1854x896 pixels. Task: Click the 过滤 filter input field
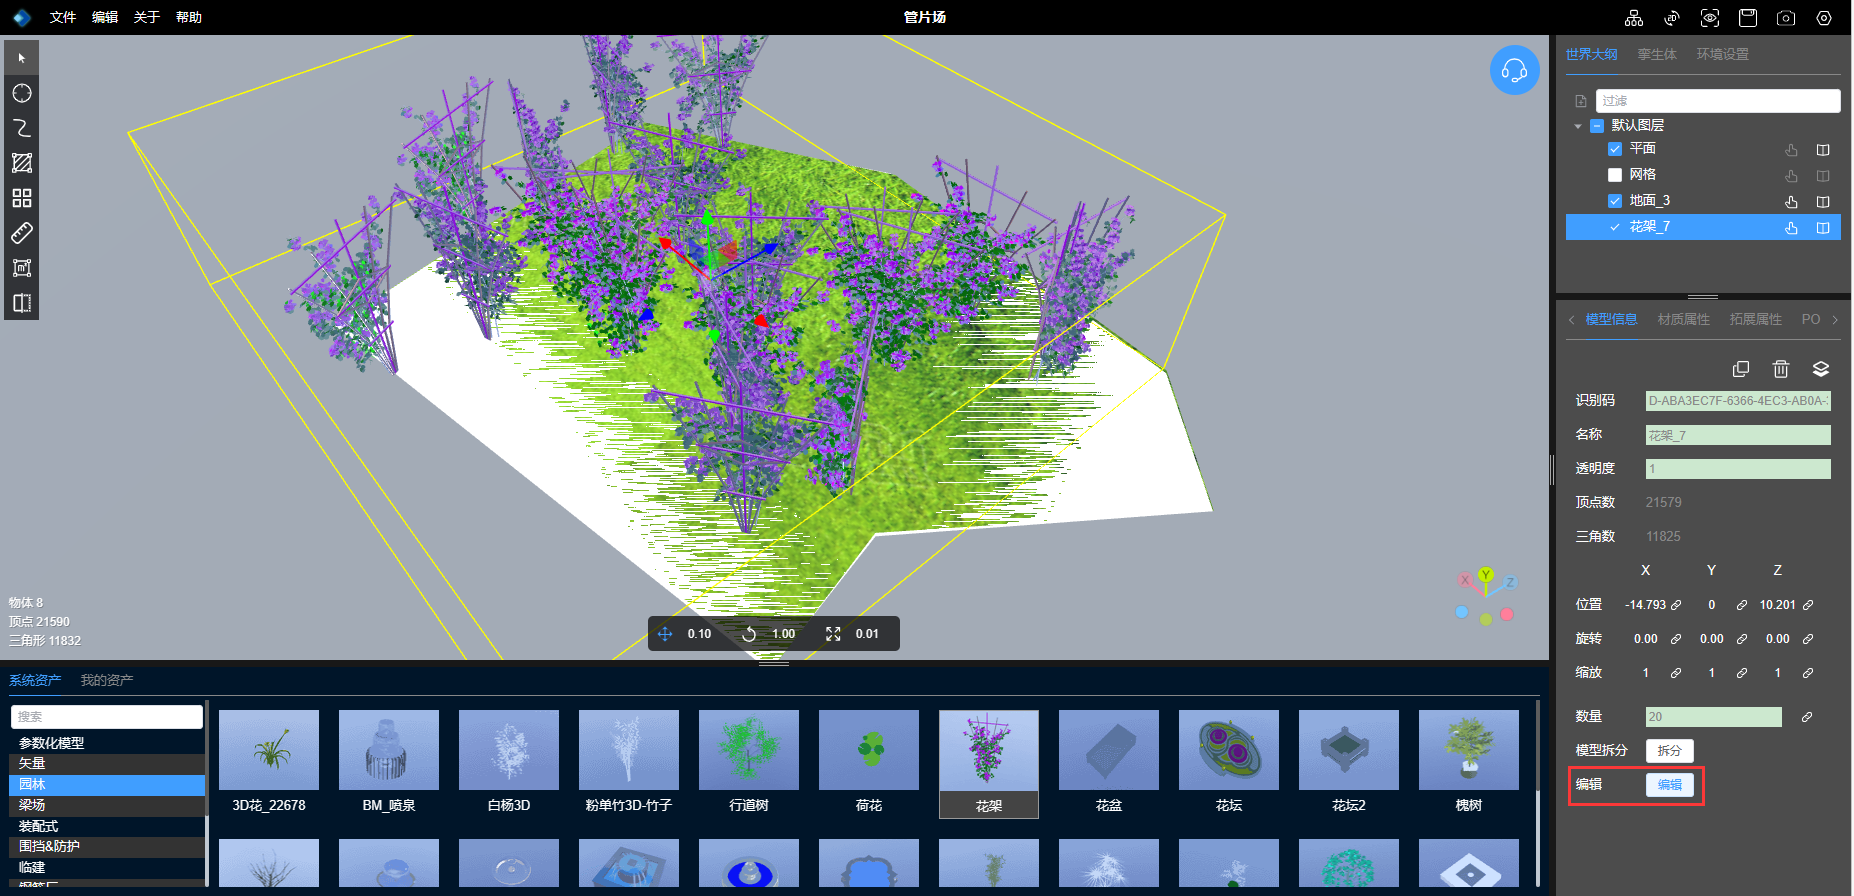(x=1718, y=101)
